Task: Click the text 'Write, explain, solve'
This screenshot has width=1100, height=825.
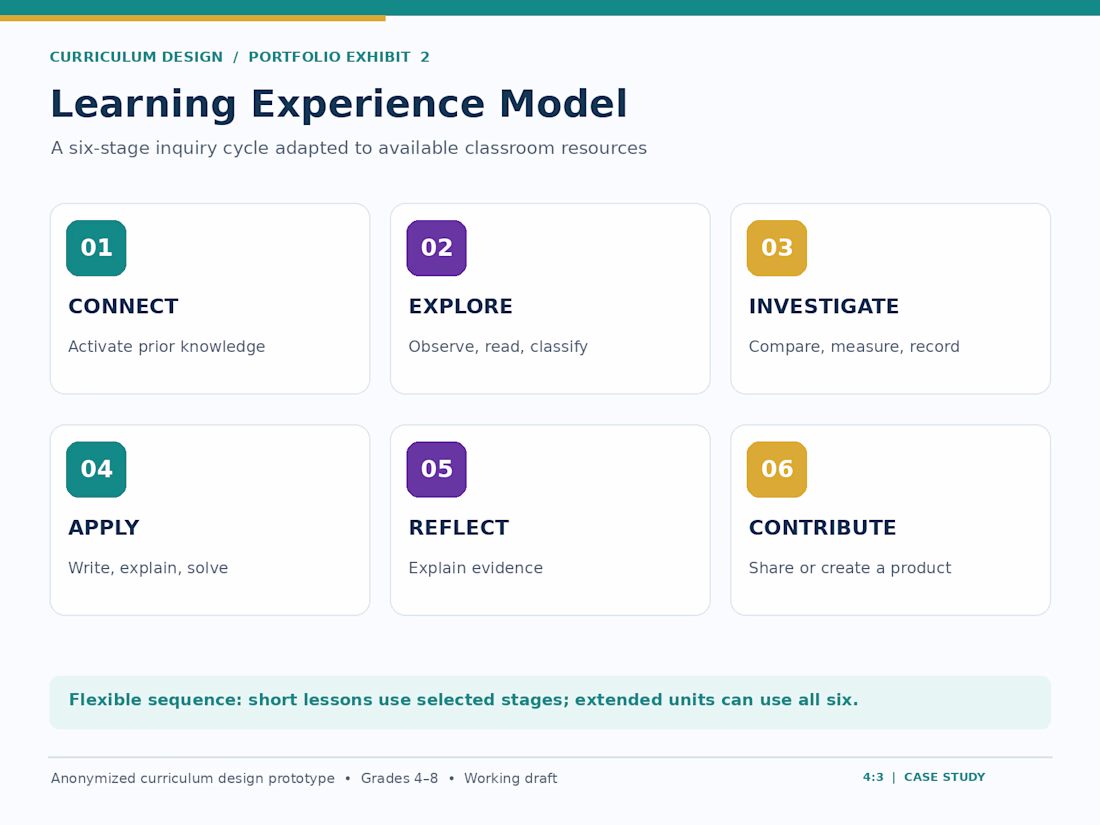Action: tap(148, 568)
